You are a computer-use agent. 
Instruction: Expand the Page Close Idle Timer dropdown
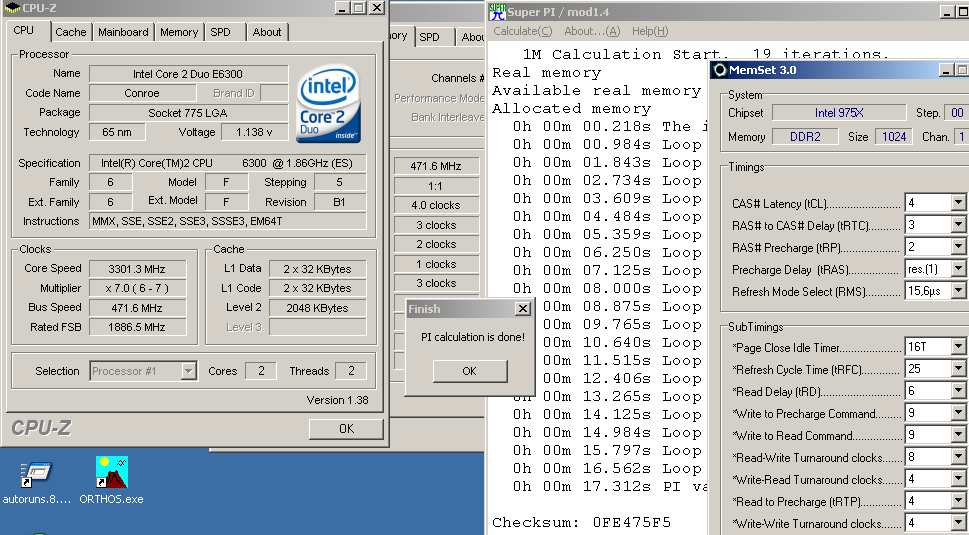pyautogui.click(x=958, y=347)
